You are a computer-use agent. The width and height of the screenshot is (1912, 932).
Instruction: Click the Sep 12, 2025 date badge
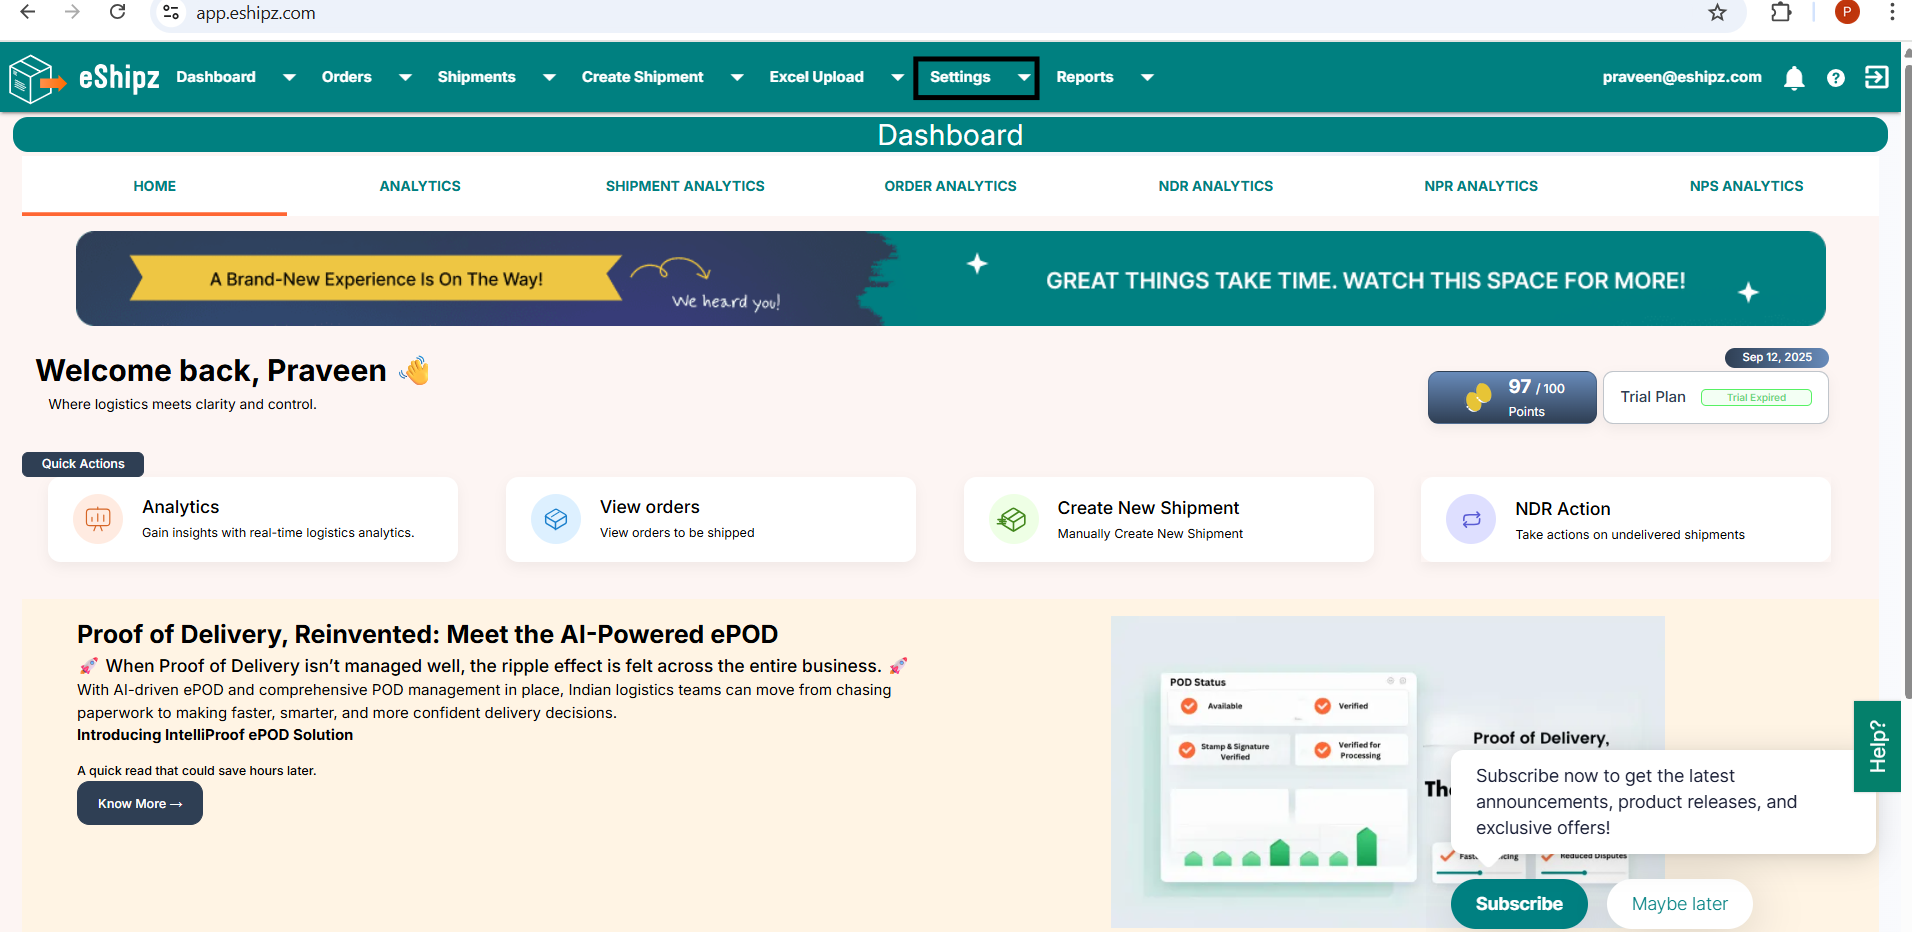(x=1777, y=357)
